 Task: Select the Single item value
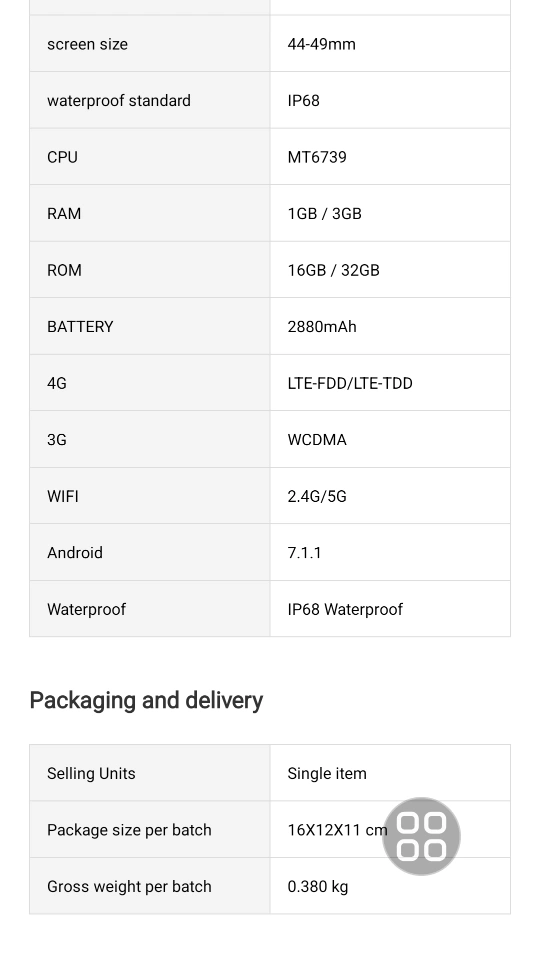327,773
